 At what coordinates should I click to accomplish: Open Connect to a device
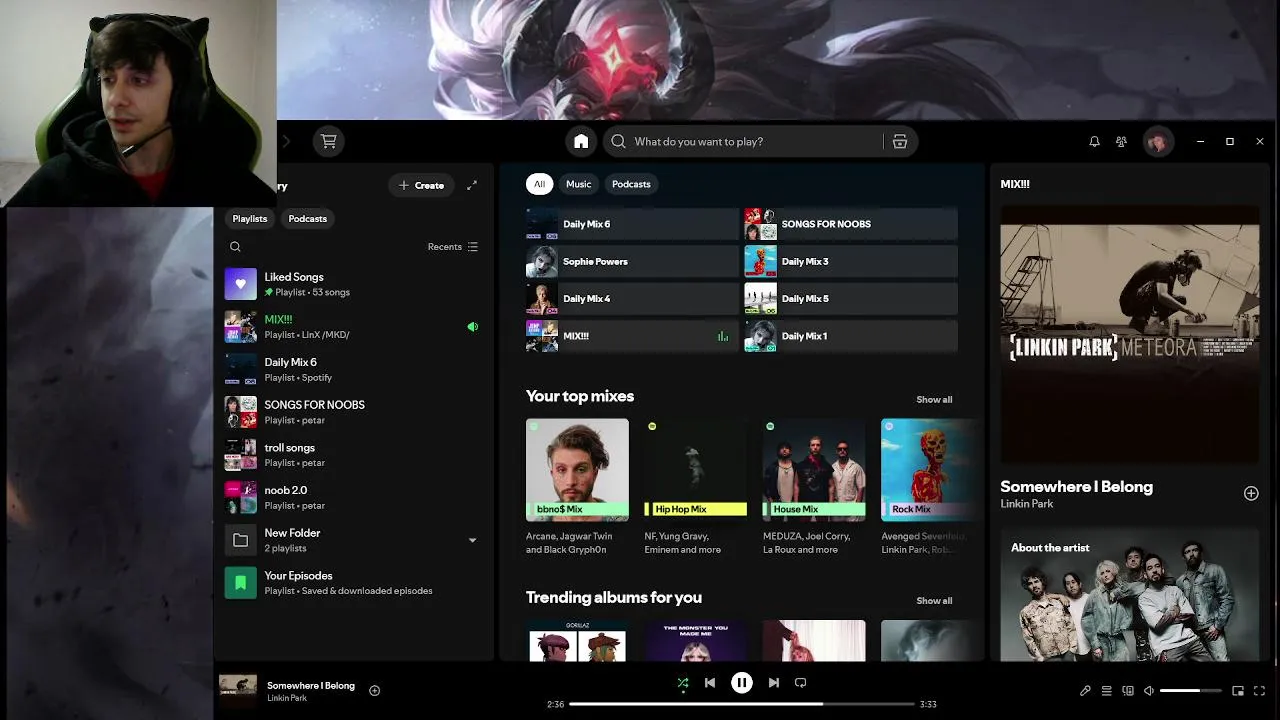pyautogui.click(x=1128, y=691)
